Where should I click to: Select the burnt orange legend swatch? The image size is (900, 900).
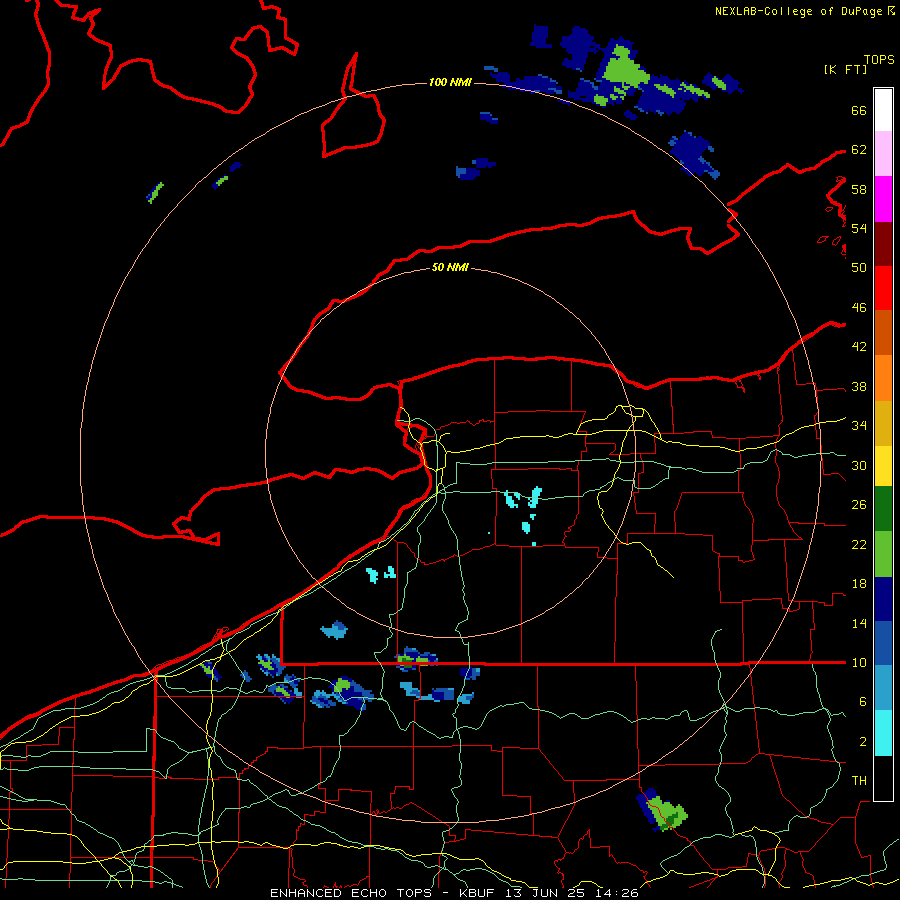(x=883, y=333)
